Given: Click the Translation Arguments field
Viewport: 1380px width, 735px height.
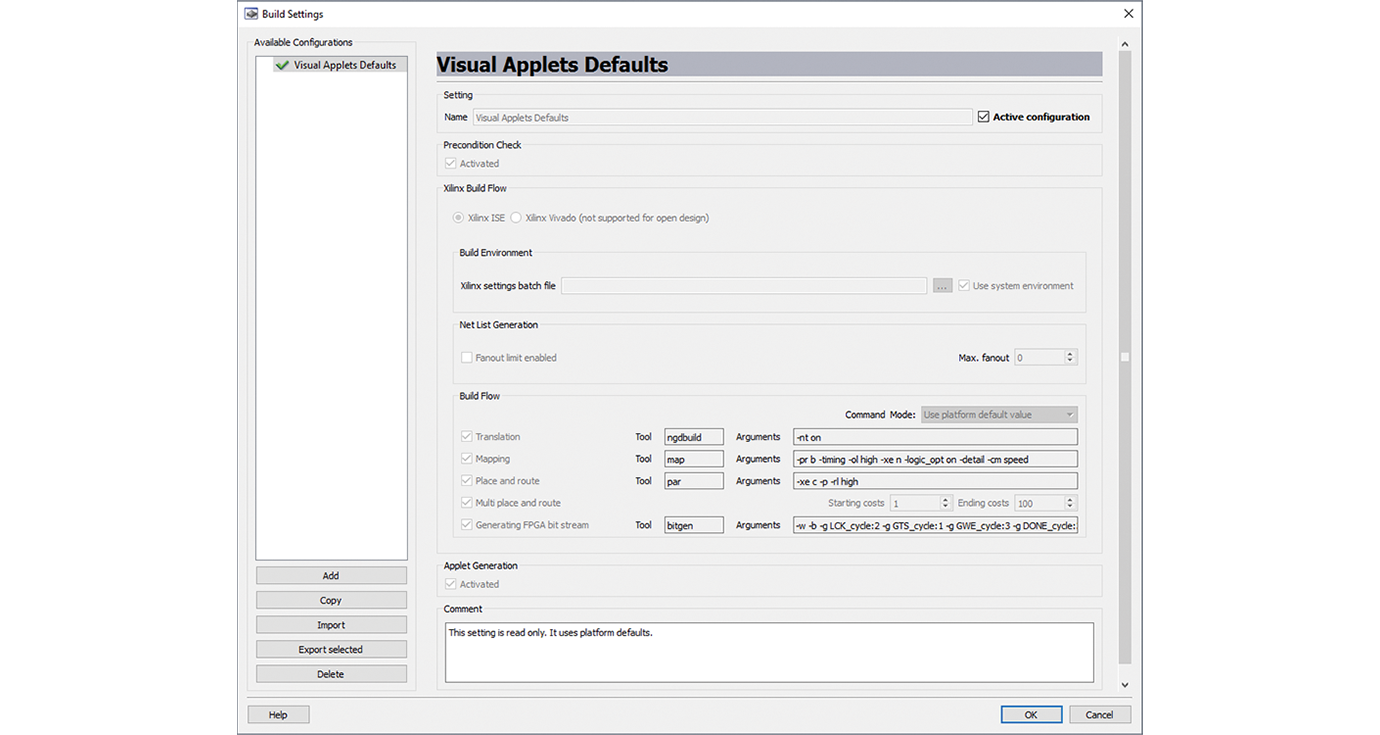Looking at the screenshot, I should pos(935,437).
